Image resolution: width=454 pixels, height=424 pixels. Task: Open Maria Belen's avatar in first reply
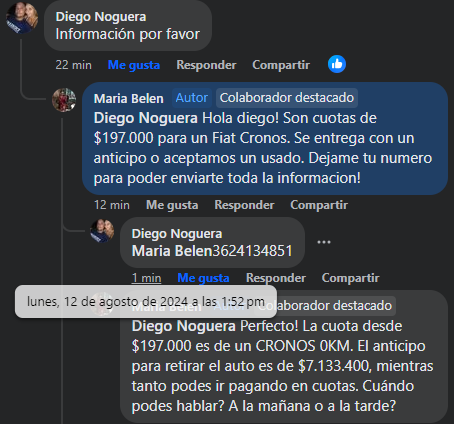tap(64, 100)
